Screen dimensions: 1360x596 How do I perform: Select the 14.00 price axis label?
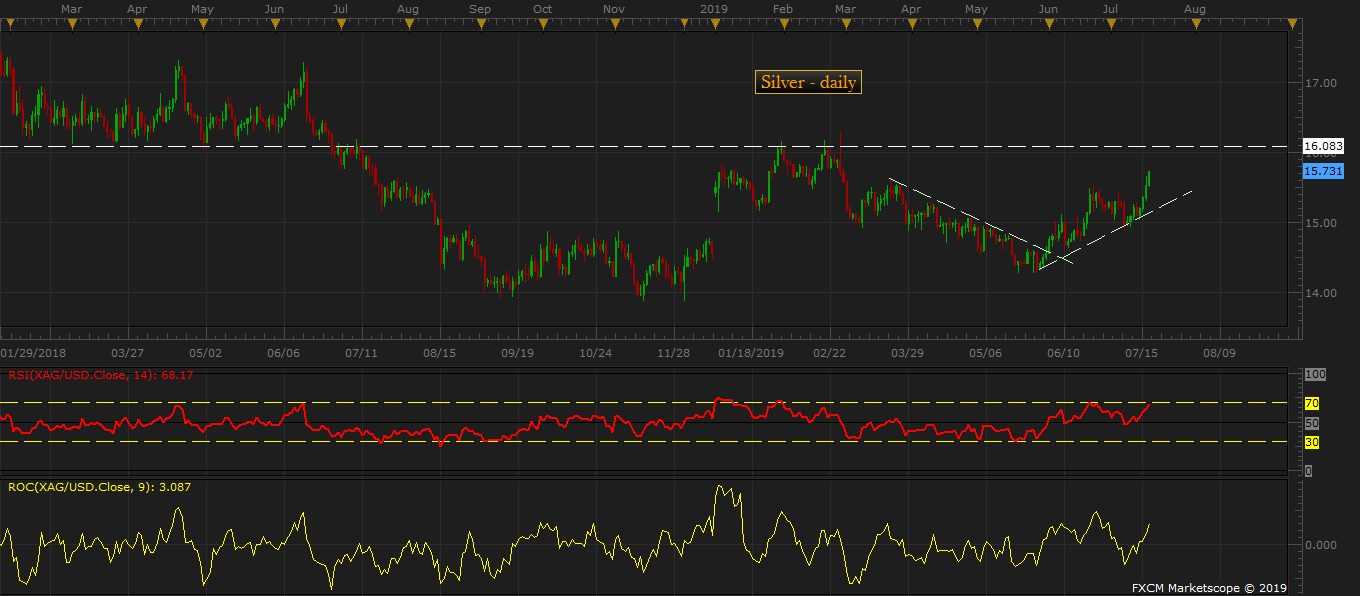[x=1322, y=293]
